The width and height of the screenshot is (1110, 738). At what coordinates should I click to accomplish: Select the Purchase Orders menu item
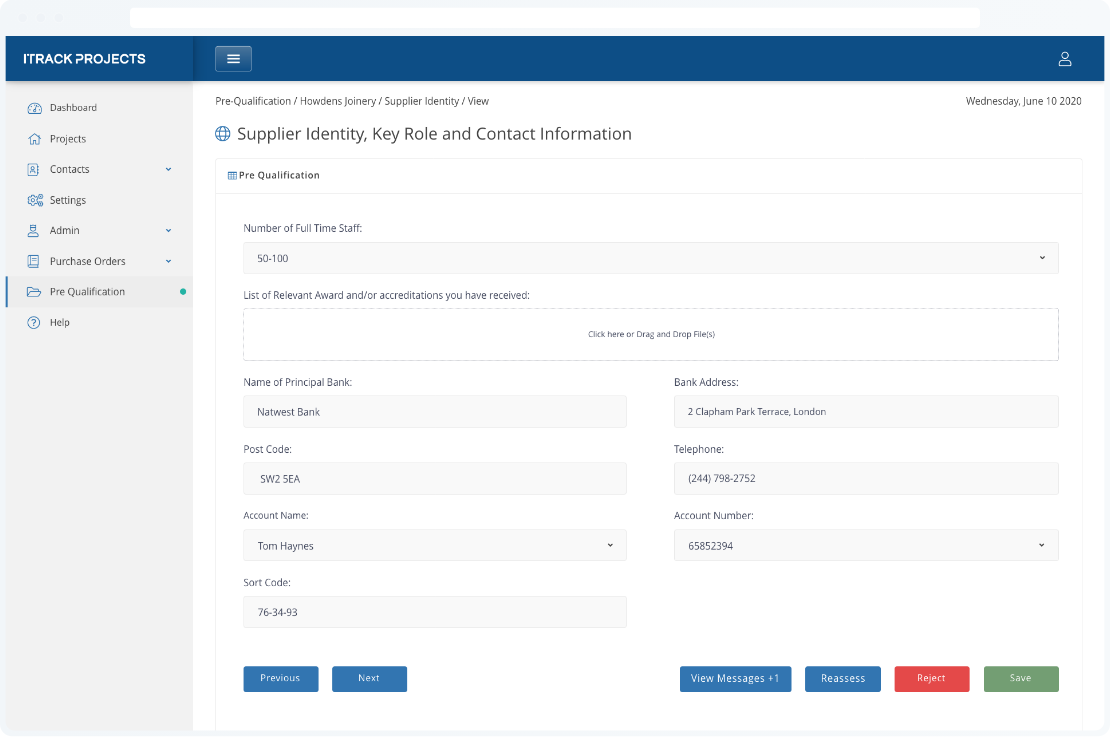click(88, 262)
